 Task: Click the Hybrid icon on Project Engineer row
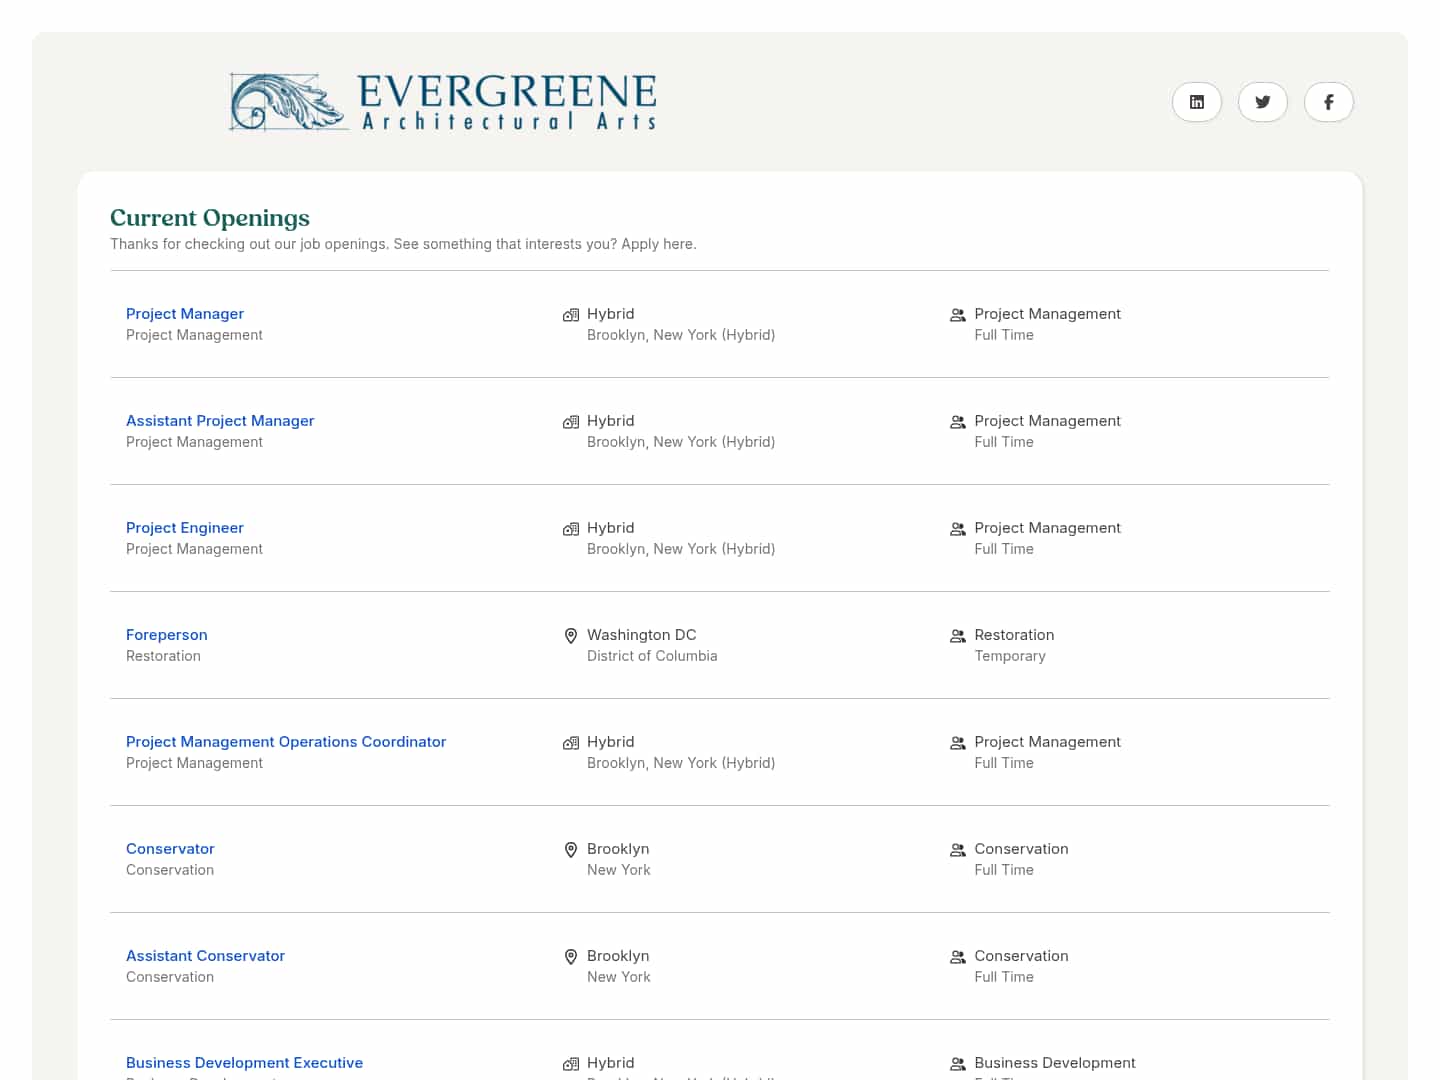coord(570,529)
